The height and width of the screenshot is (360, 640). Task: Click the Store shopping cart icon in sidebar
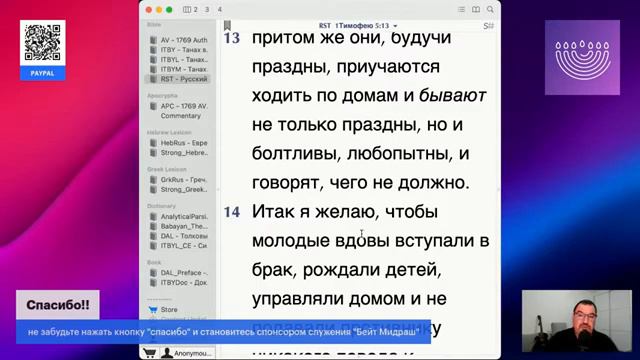(153, 309)
